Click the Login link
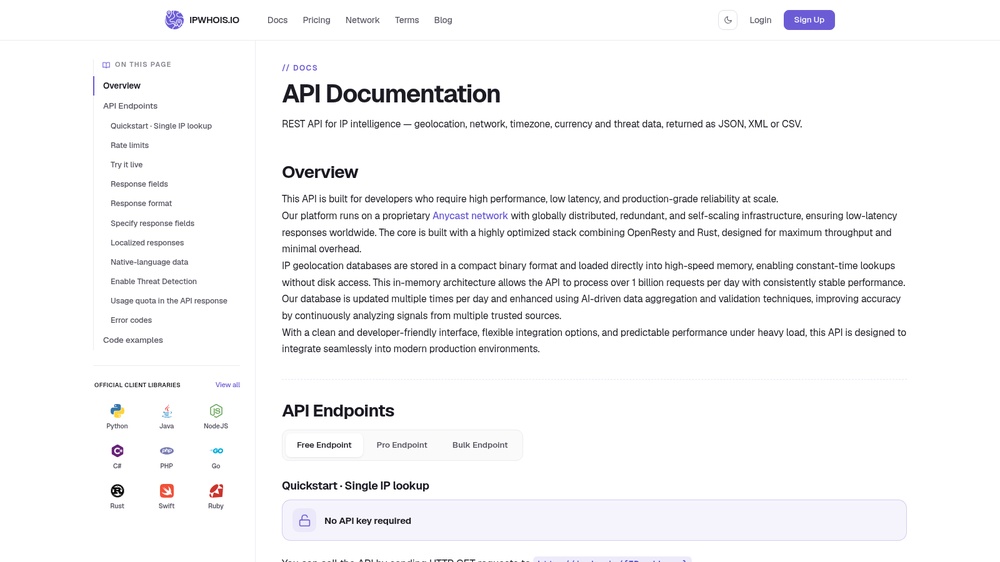This screenshot has height=562, width=1000. (760, 20)
